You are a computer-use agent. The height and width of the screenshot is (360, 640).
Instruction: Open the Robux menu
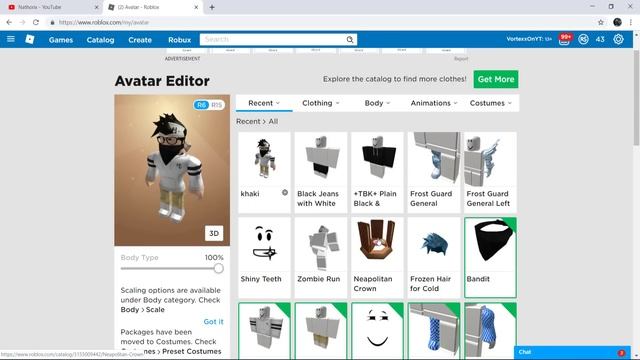point(180,40)
